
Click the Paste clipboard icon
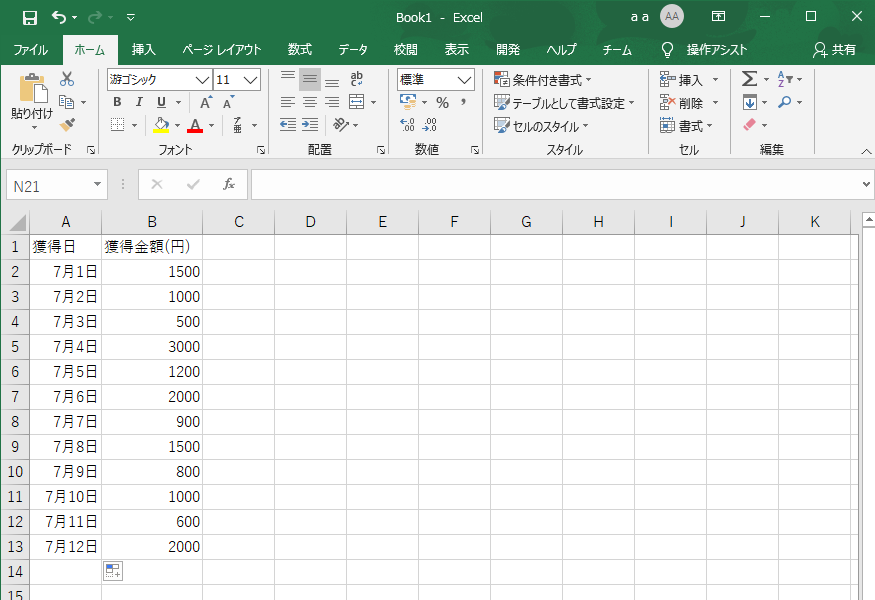pos(33,88)
